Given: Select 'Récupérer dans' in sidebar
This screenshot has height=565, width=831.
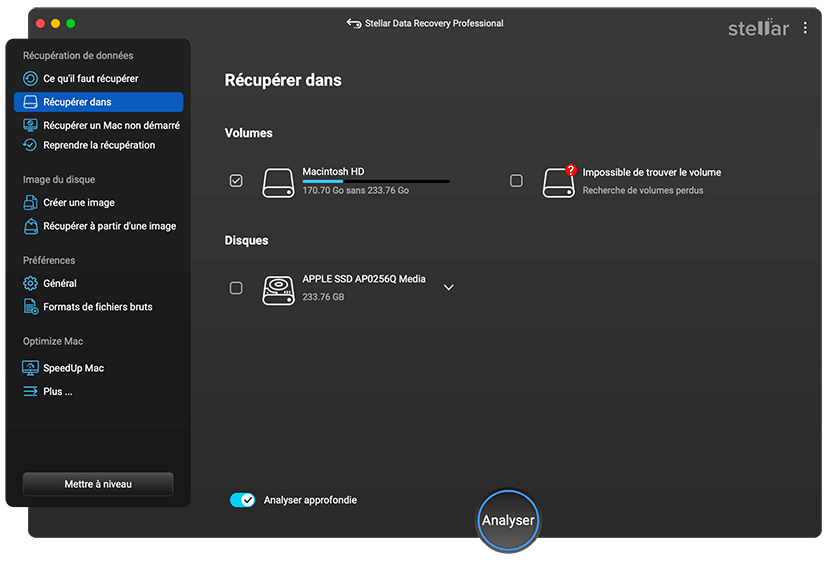Looking at the screenshot, I should [x=99, y=102].
